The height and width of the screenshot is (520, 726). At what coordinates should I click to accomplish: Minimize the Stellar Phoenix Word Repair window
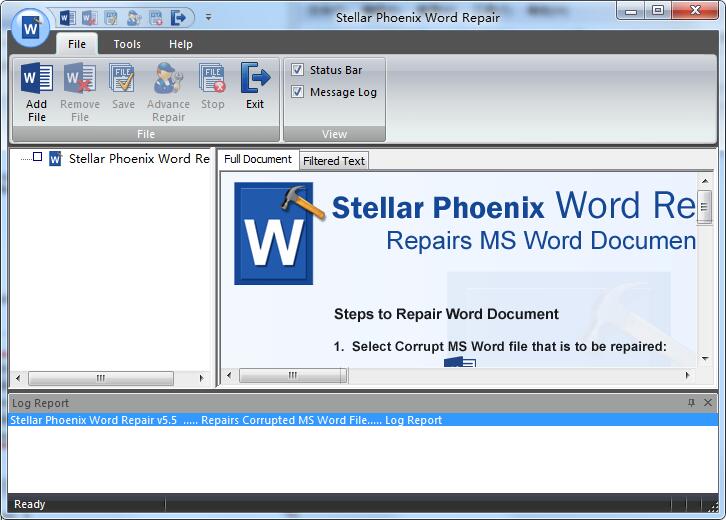(x=631, y=11)
